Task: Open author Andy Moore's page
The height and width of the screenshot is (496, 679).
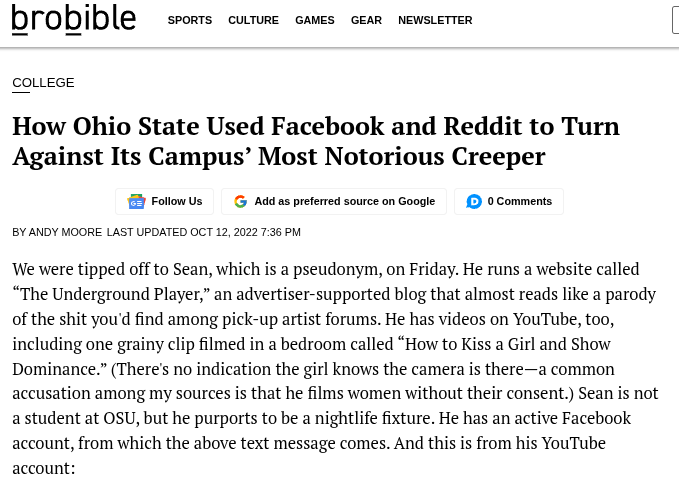Action: pos(65,232)
